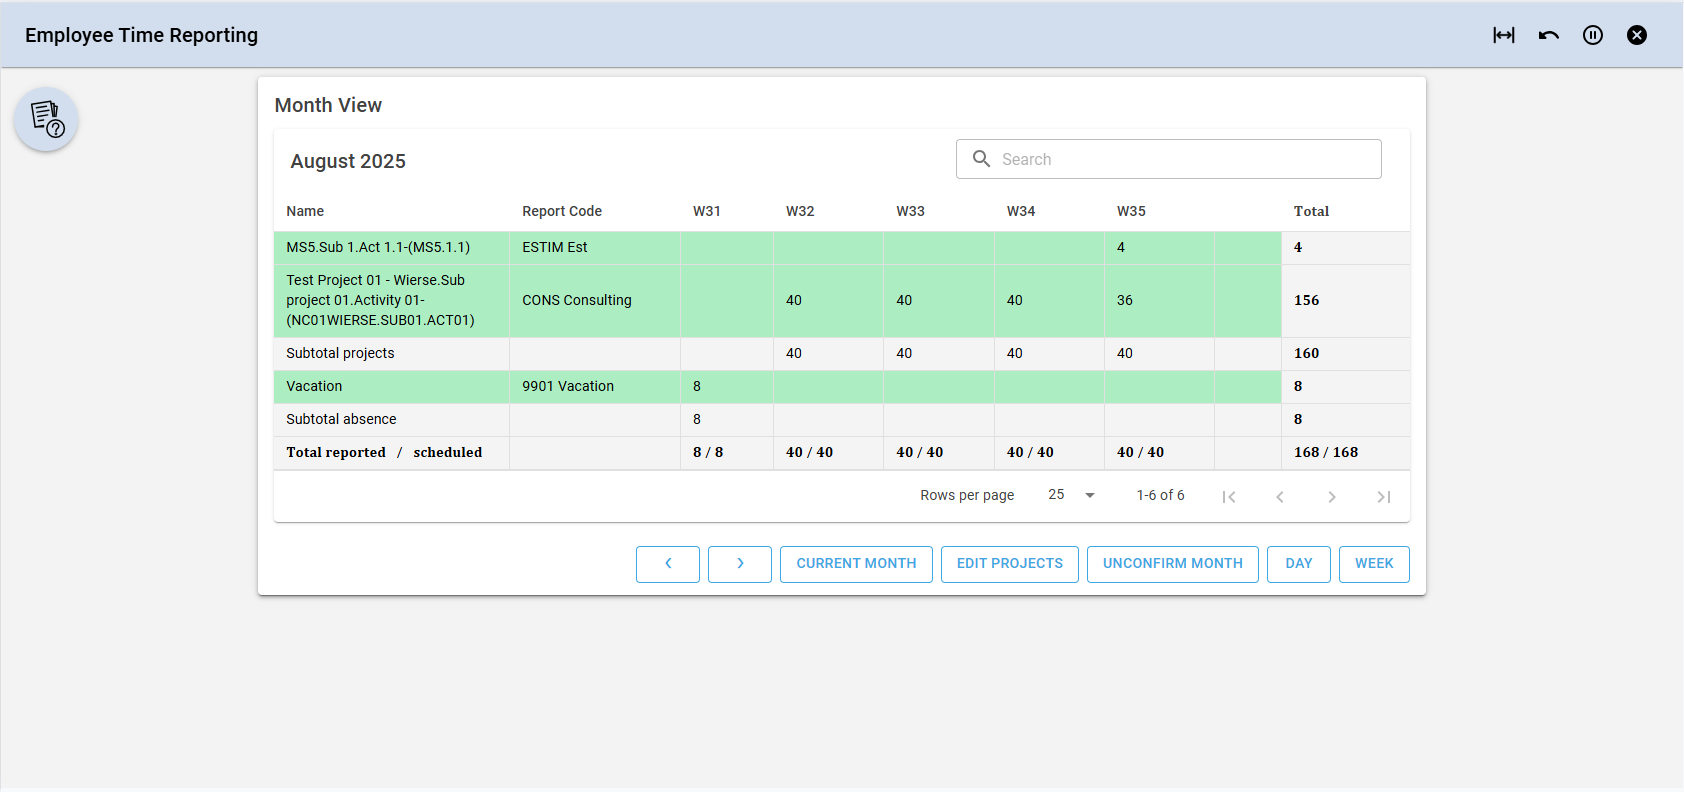Click the W35 cell showing 36
Viewport: 1684px width, 792px height.
tap(1125, 300)
